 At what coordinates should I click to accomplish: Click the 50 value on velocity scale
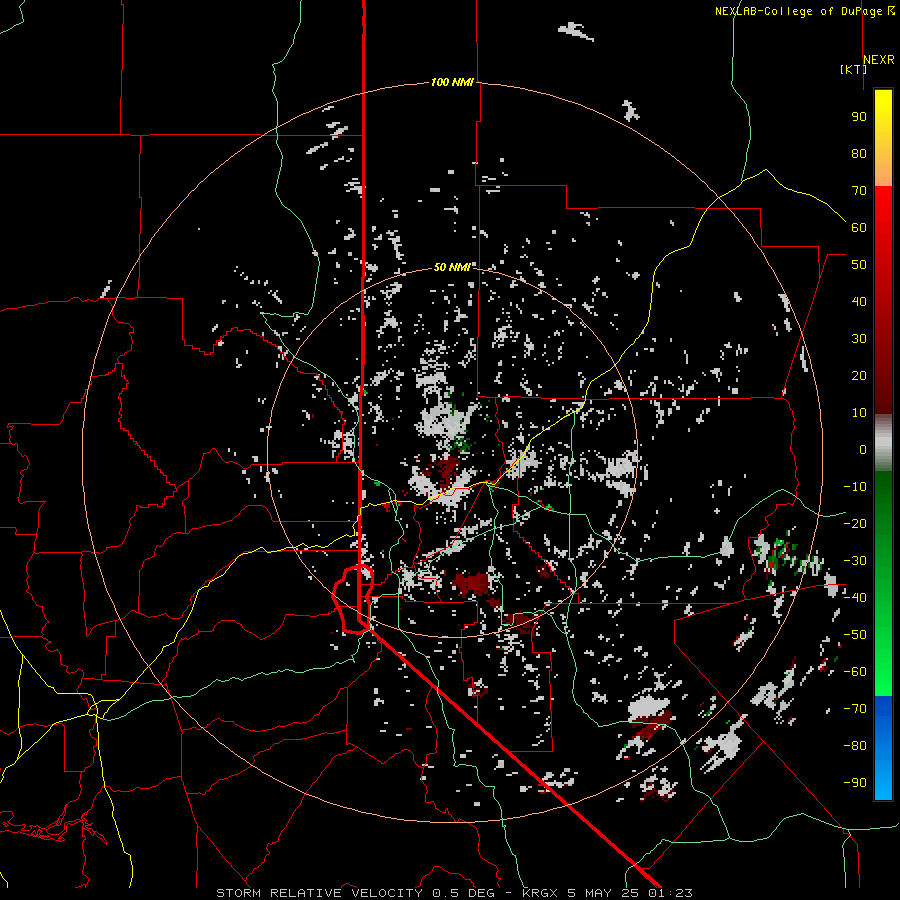coord(859,265)
